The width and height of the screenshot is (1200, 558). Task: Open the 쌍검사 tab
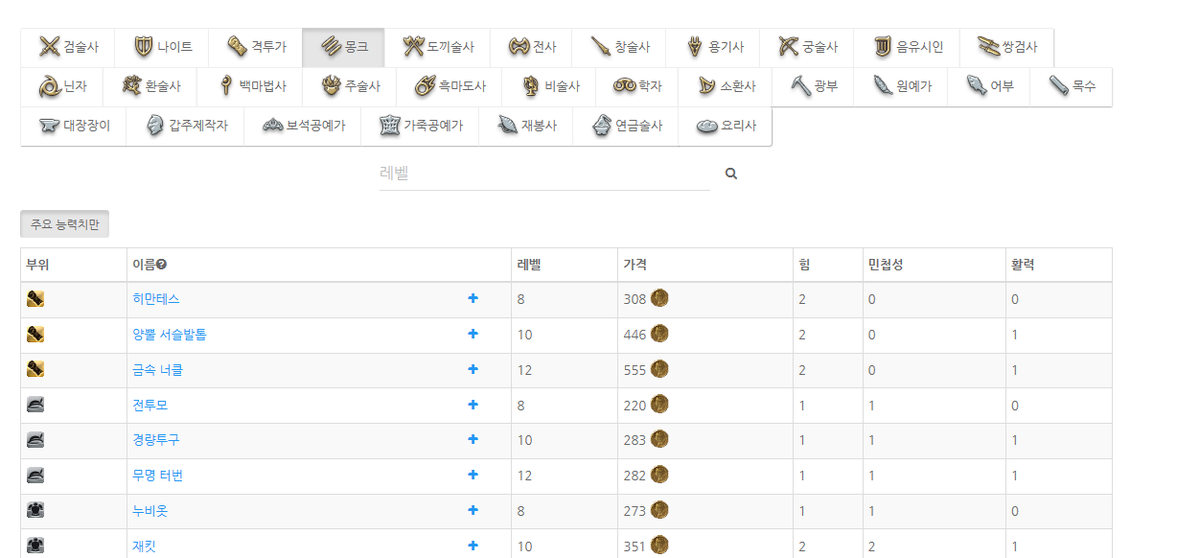pyautogui.click(x=1007, y=47)
